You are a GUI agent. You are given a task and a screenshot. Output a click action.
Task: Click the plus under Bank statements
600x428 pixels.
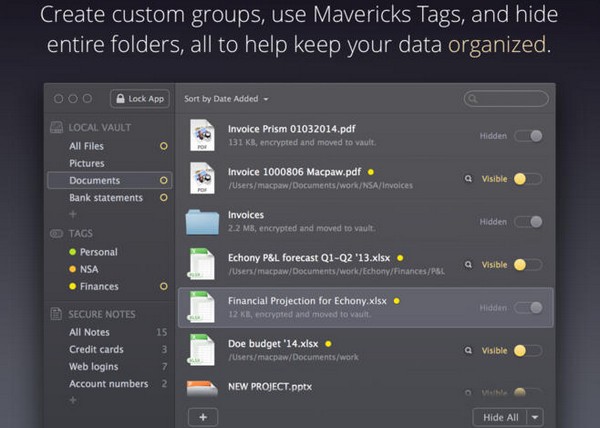coord(72,214)
